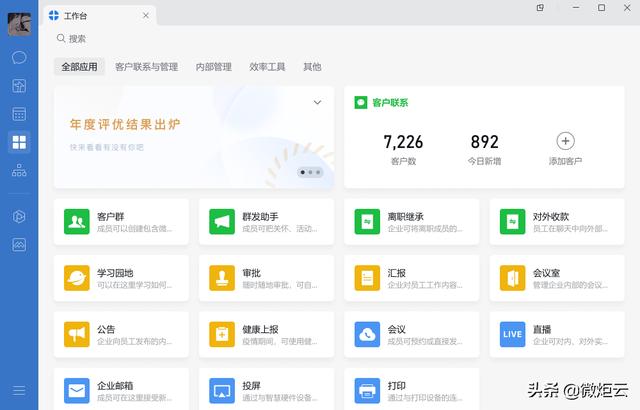Open the 打印 print app
This screenshot has width=640, height=410.
coord(411,389)
